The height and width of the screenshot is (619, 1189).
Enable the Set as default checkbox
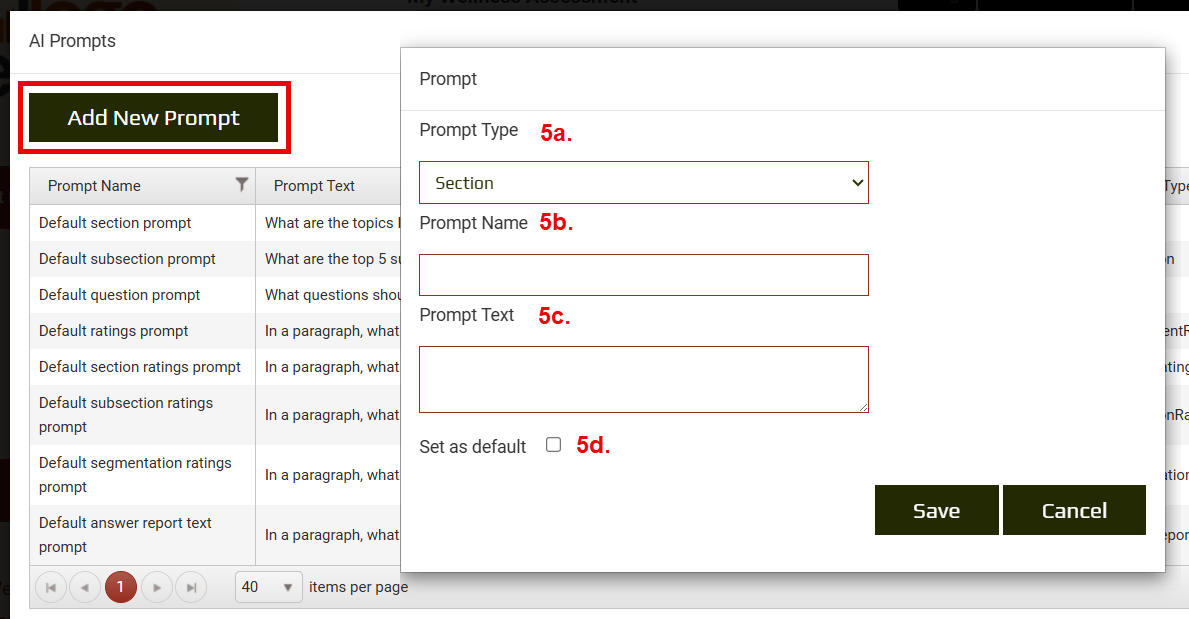click(x=553, y=445)
